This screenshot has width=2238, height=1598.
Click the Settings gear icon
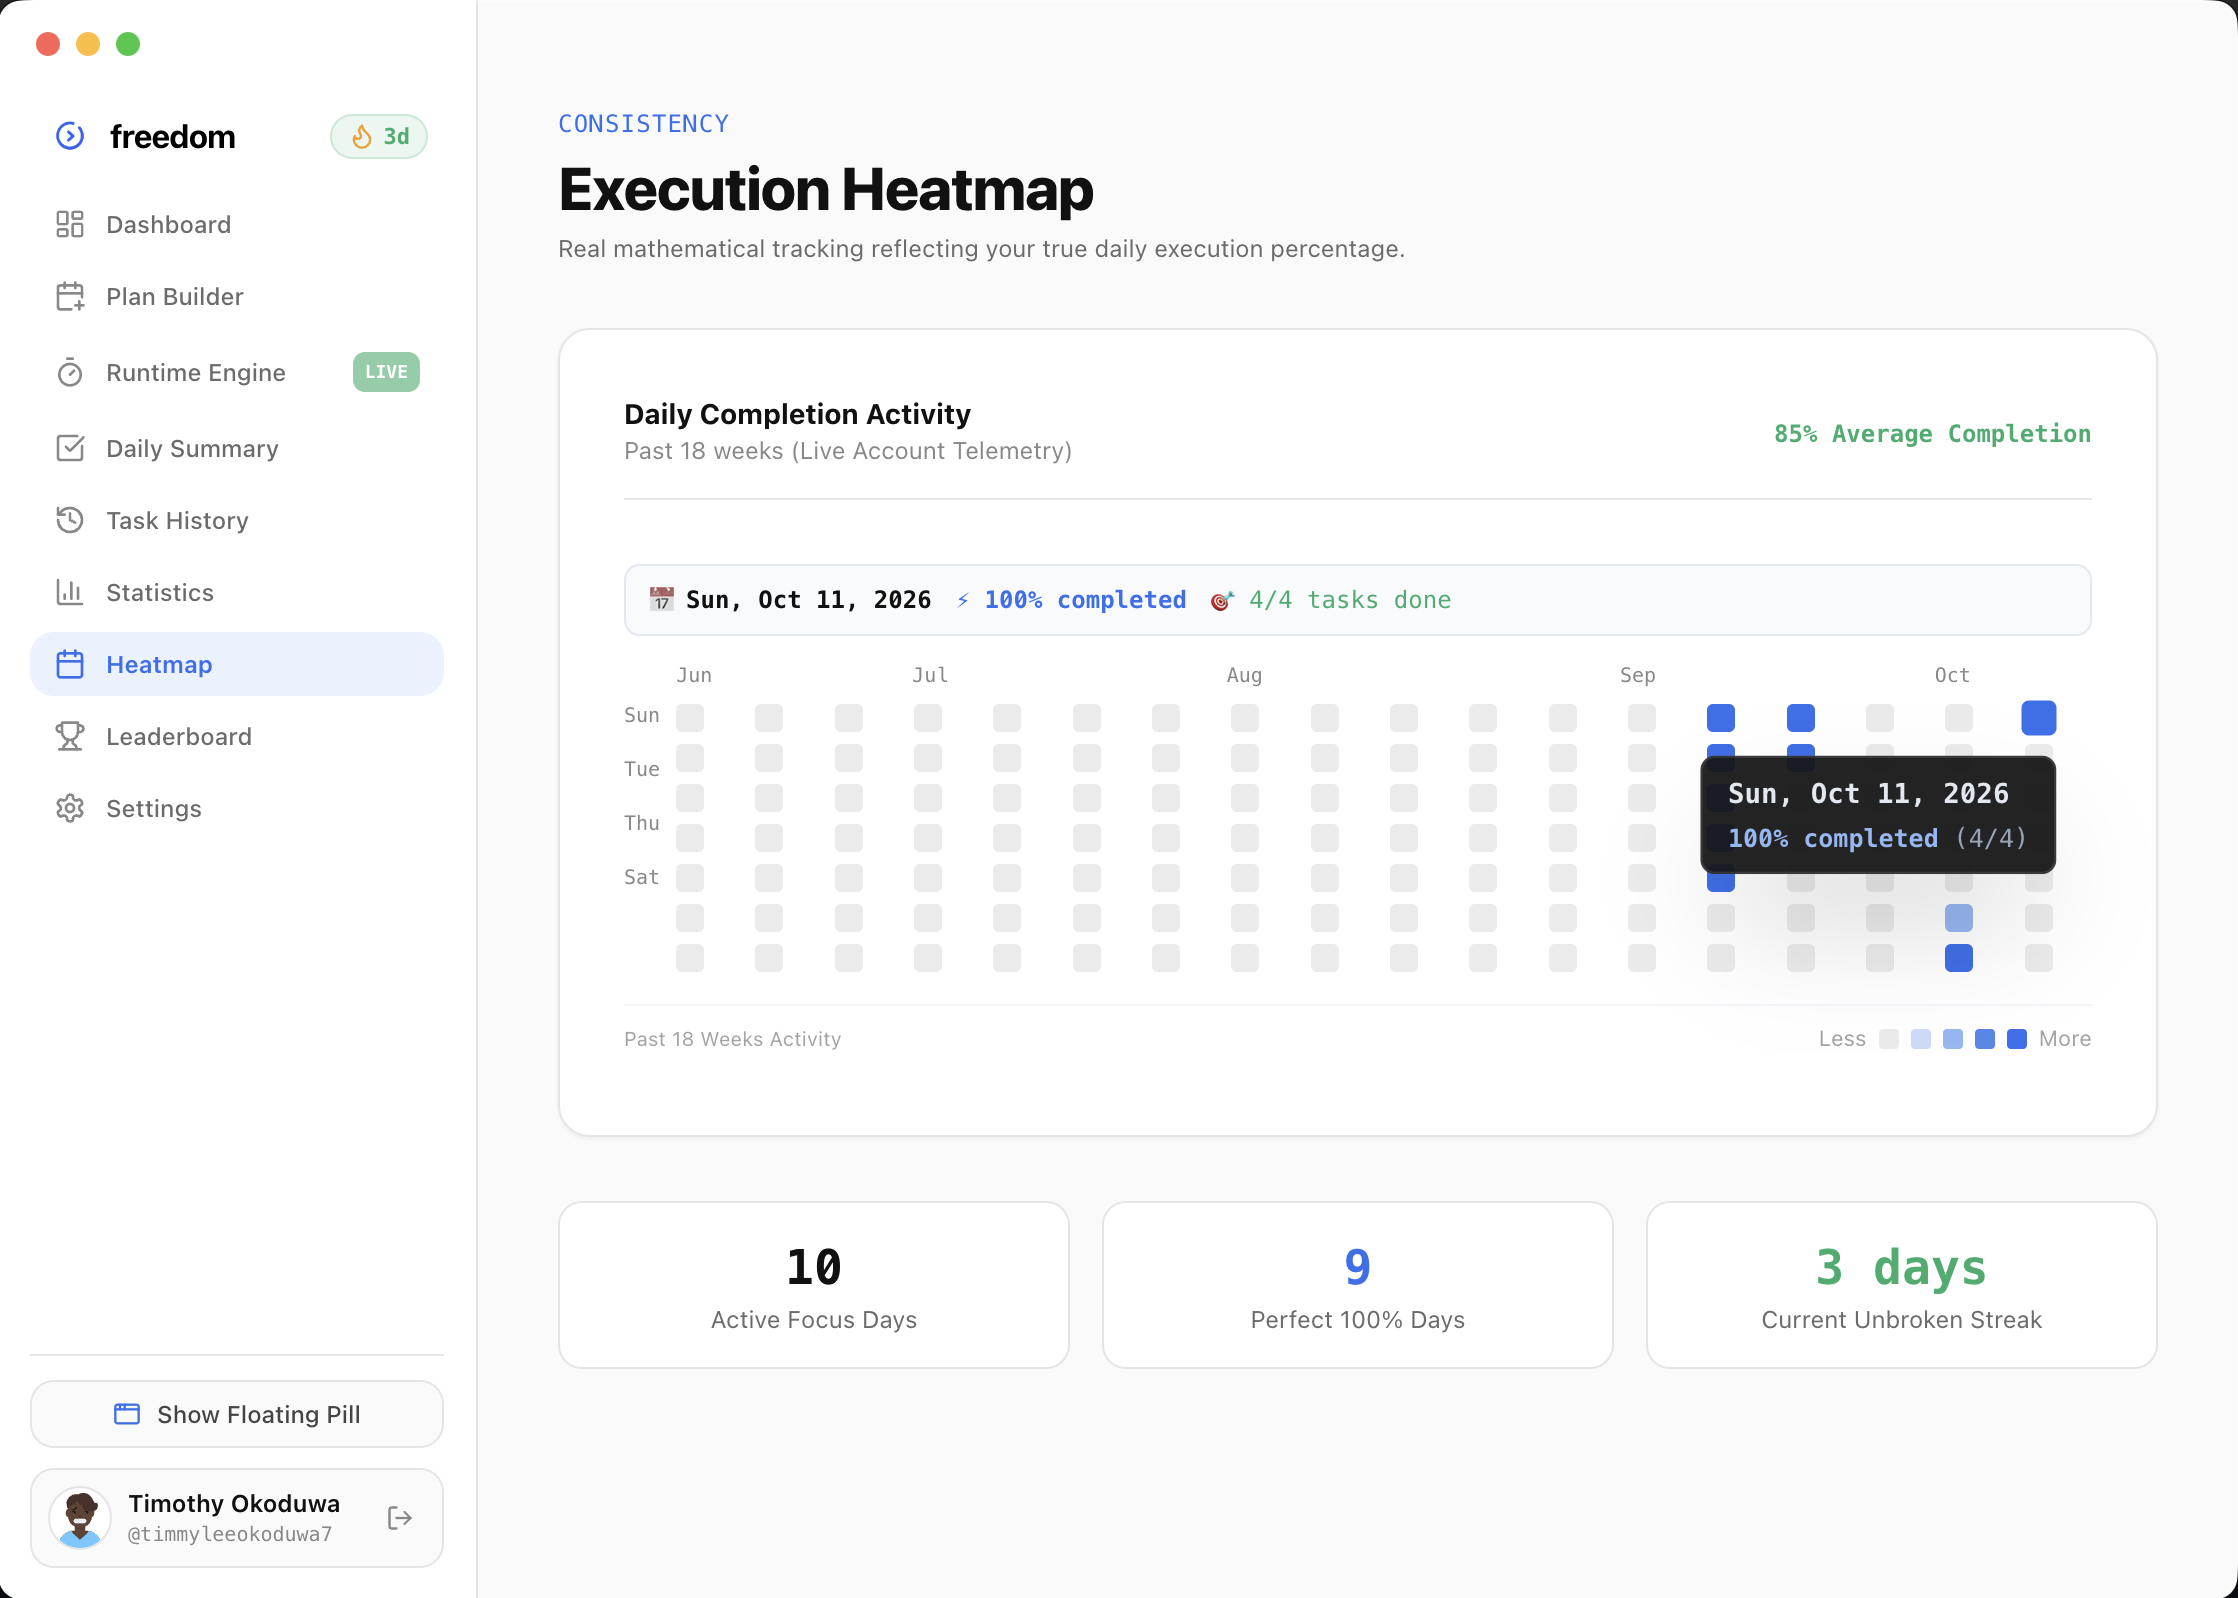click(x=70, y=808)
